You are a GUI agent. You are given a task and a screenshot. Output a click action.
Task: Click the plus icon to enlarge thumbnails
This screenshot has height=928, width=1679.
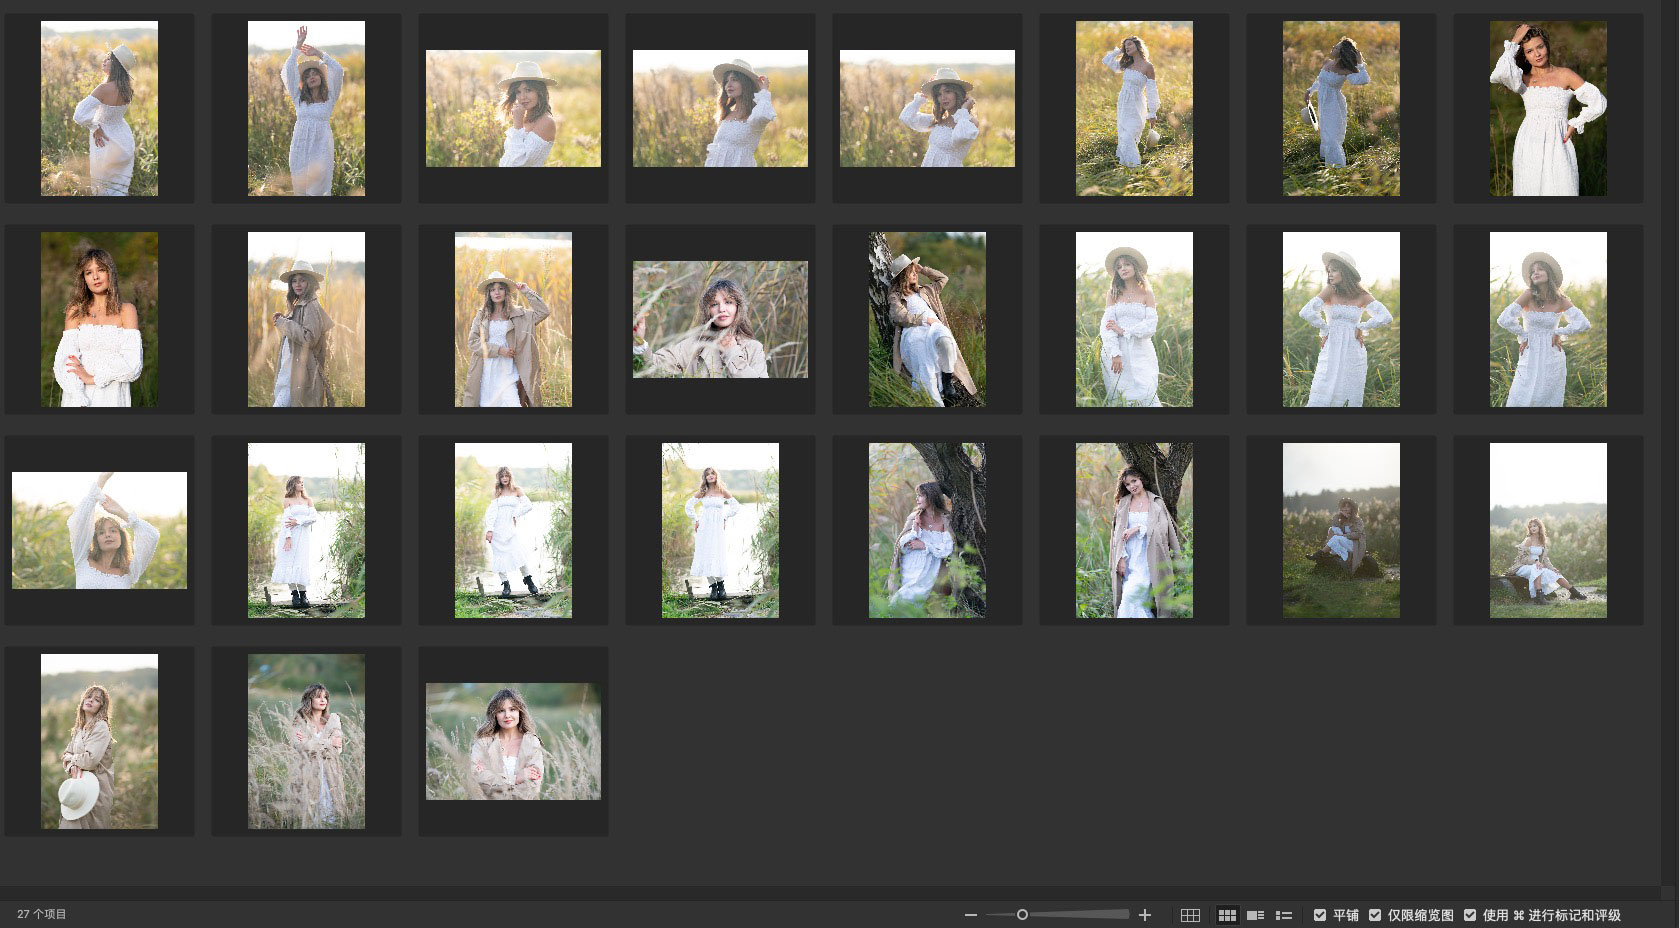click(x=1145, y=915)
